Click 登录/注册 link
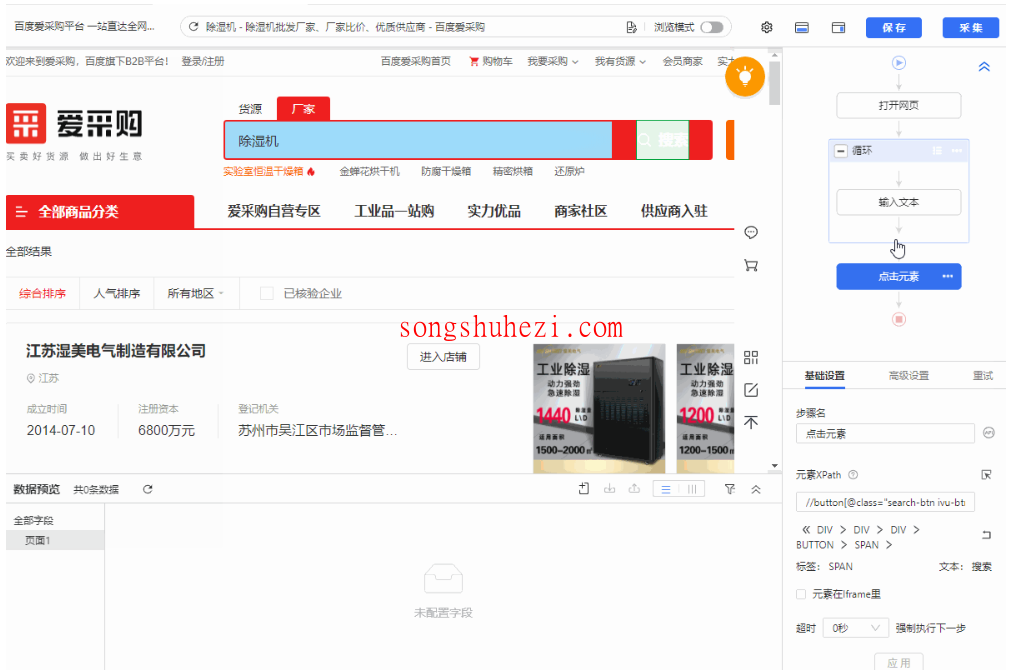Image resolution: width=1021 pixels, height=670 pixels. (x=203, y=61)
